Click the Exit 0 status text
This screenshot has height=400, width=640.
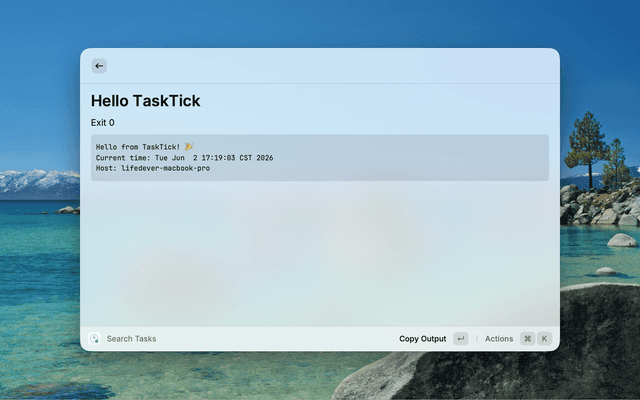(x=102, y=123)
